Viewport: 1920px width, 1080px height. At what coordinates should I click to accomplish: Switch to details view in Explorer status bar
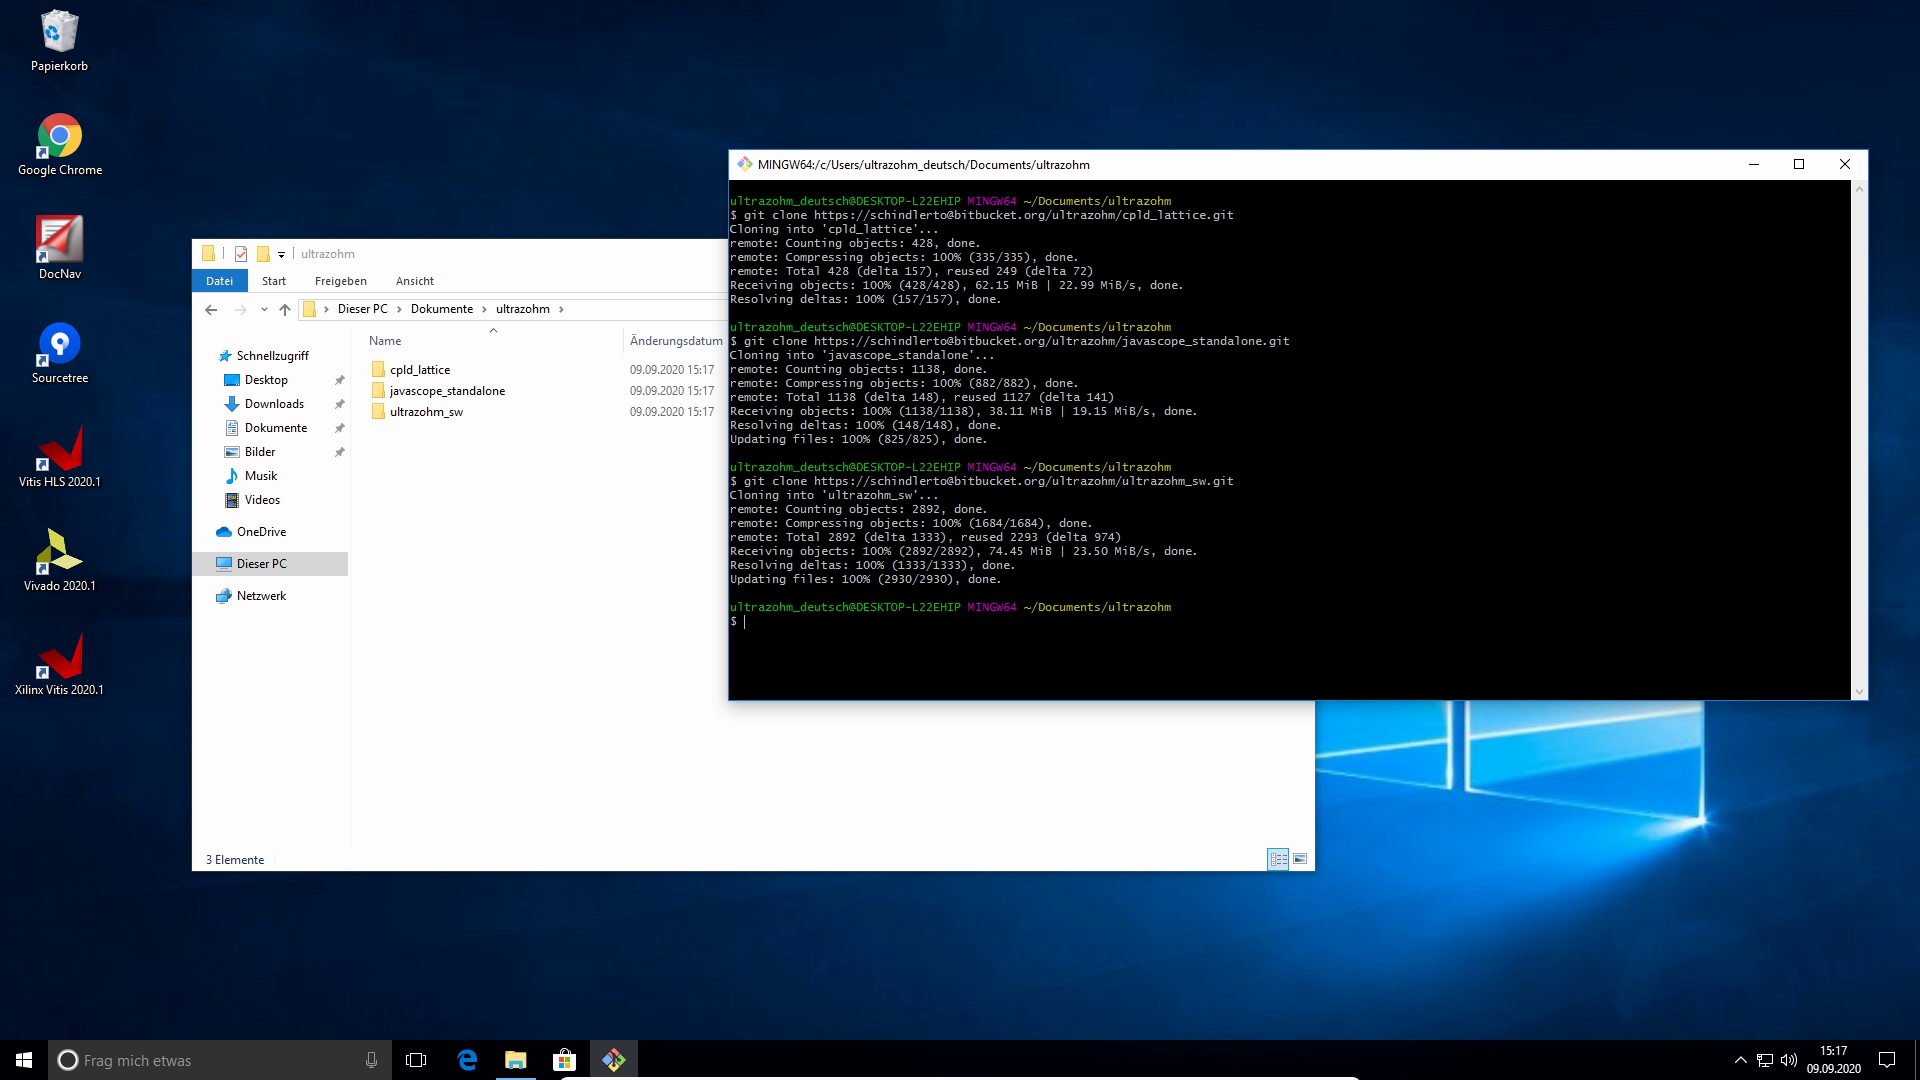[x=1278, y=859]
